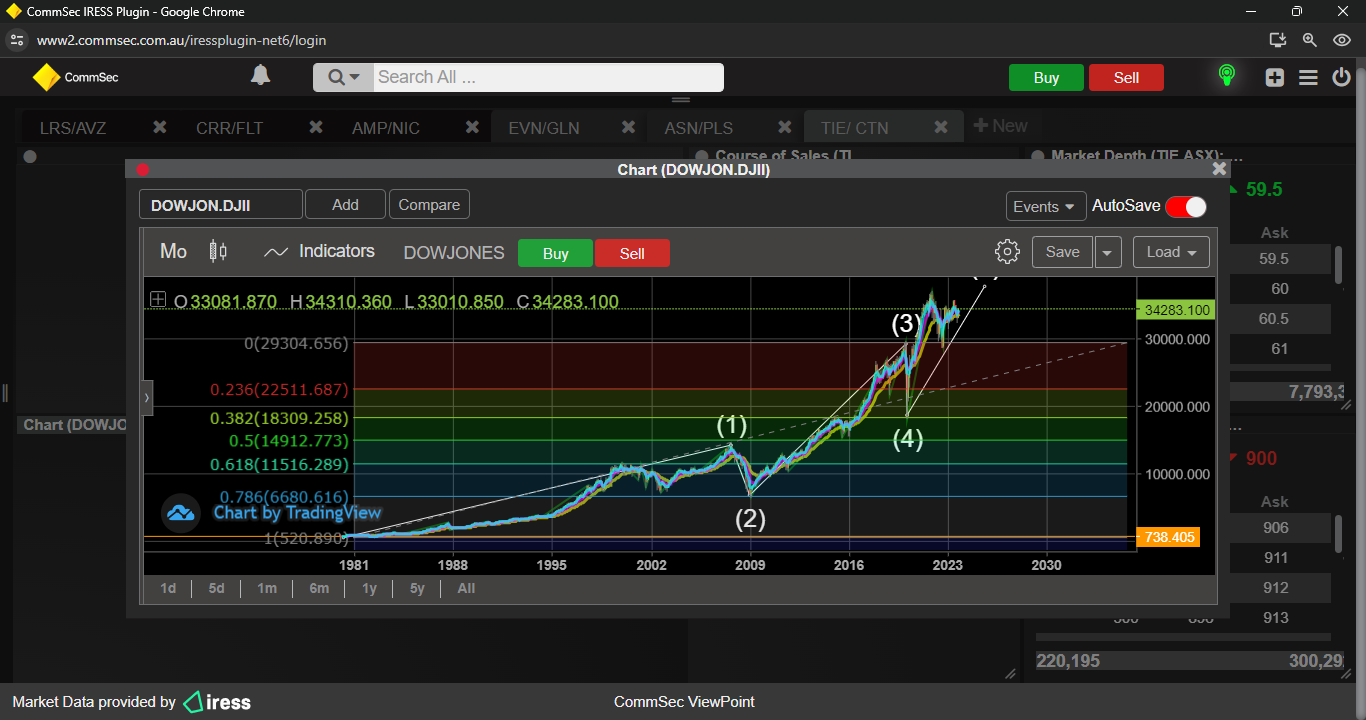Image resolution: width=1366 pixels, height=720 pixels.
Task: Open the Events dropdown
Action: tap(1046, 206)
